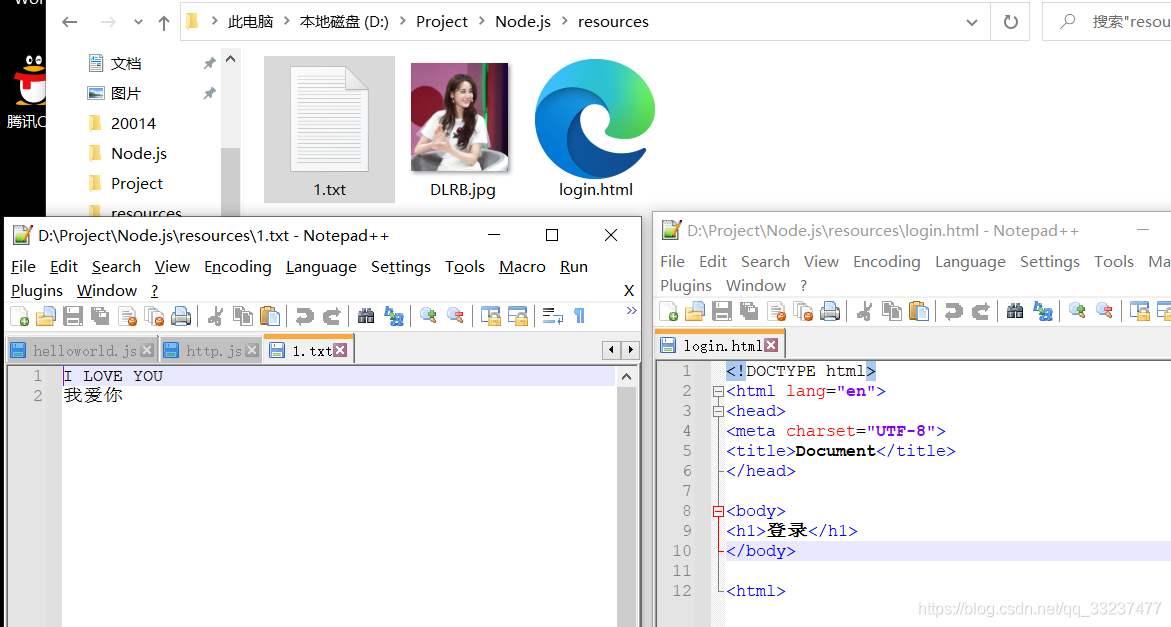Open Settings menu in login.html Notepad++ window
This screenshot has height=627, width=1171.
click(1049, 262)
